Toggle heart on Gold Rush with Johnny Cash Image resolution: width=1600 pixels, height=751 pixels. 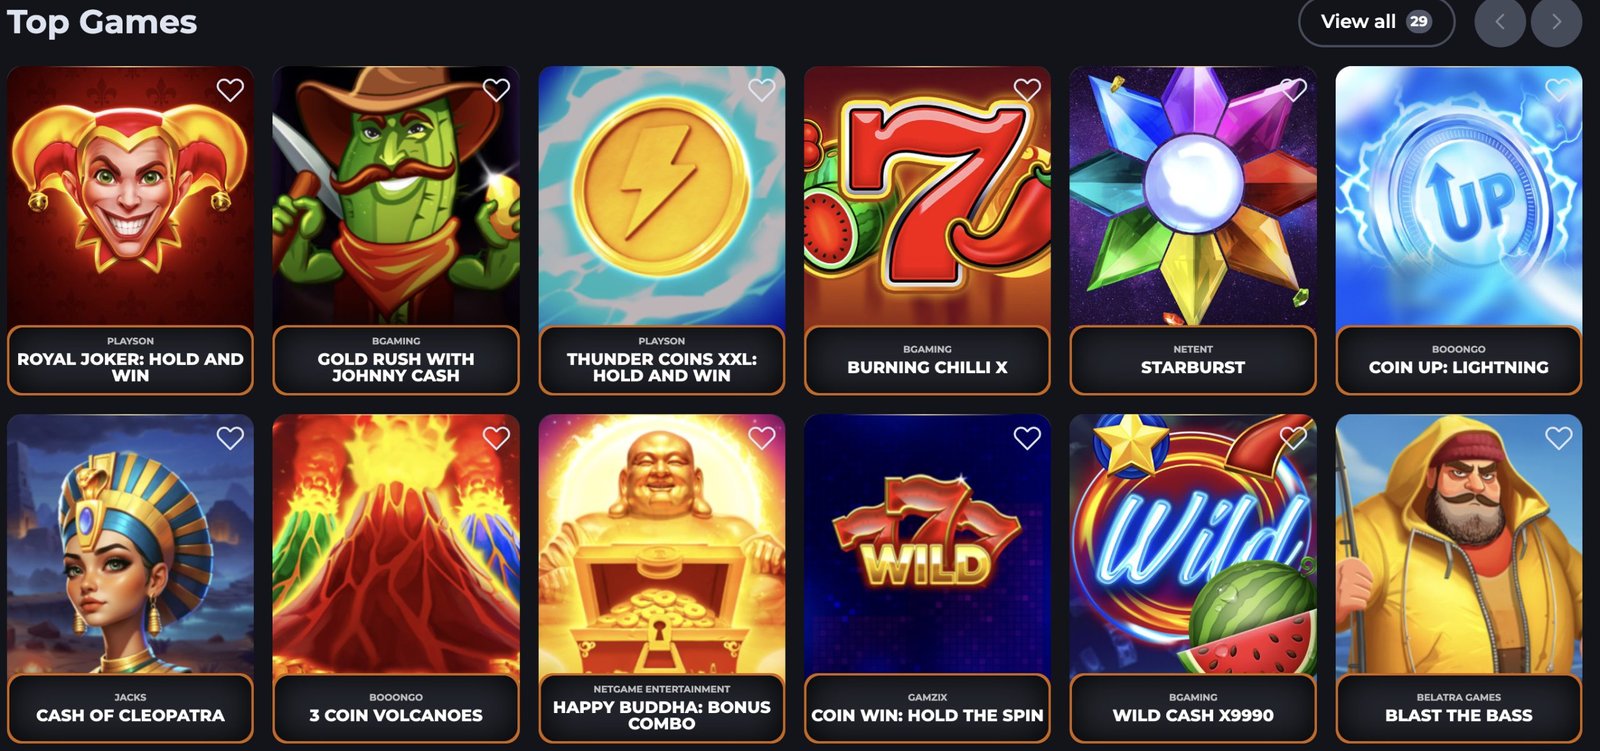click(496, 90)
